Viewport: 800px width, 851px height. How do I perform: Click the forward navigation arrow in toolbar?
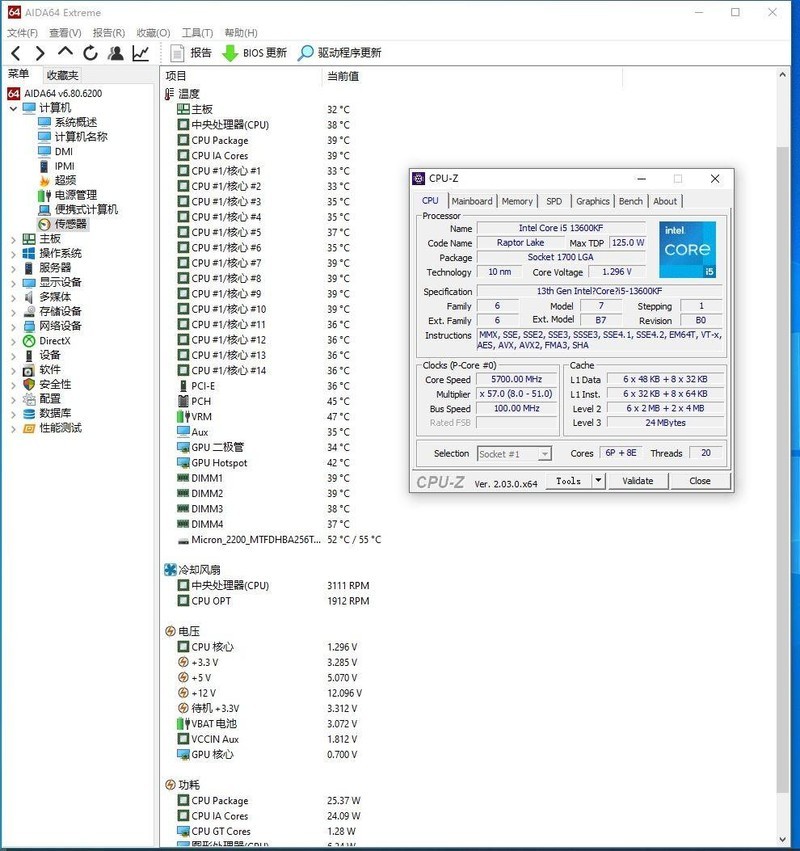click(x=40, y=53)
